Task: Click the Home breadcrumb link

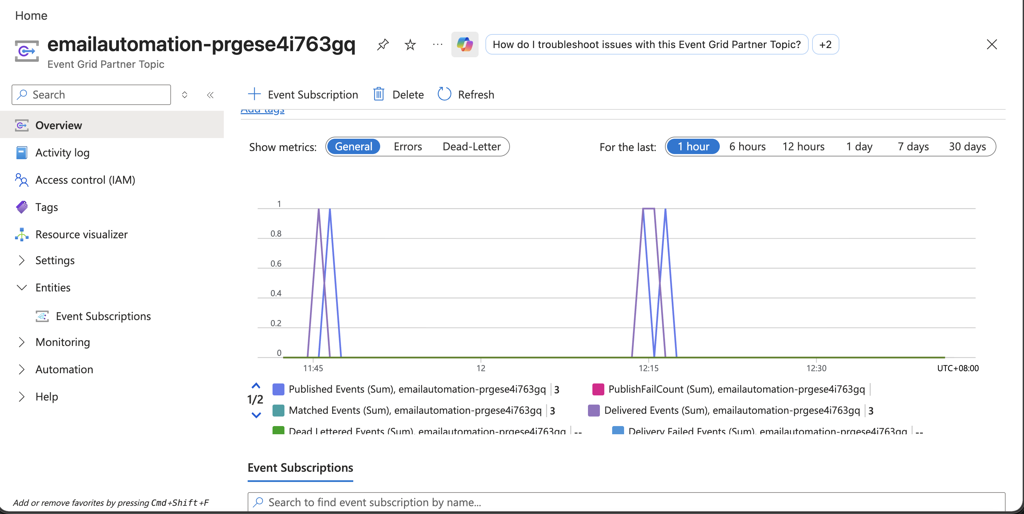Action: pyautogui.click(x=31, y=16)
